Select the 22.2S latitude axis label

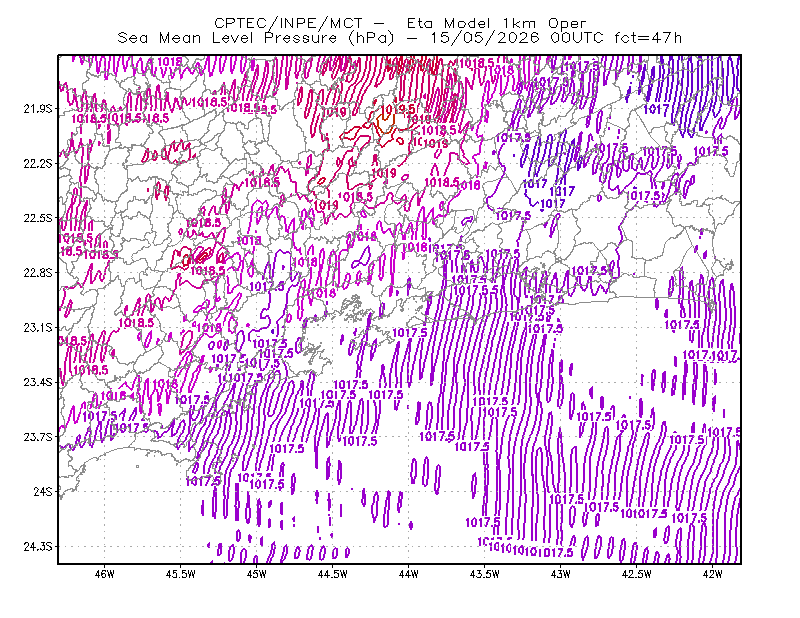[x=38, y=163]
